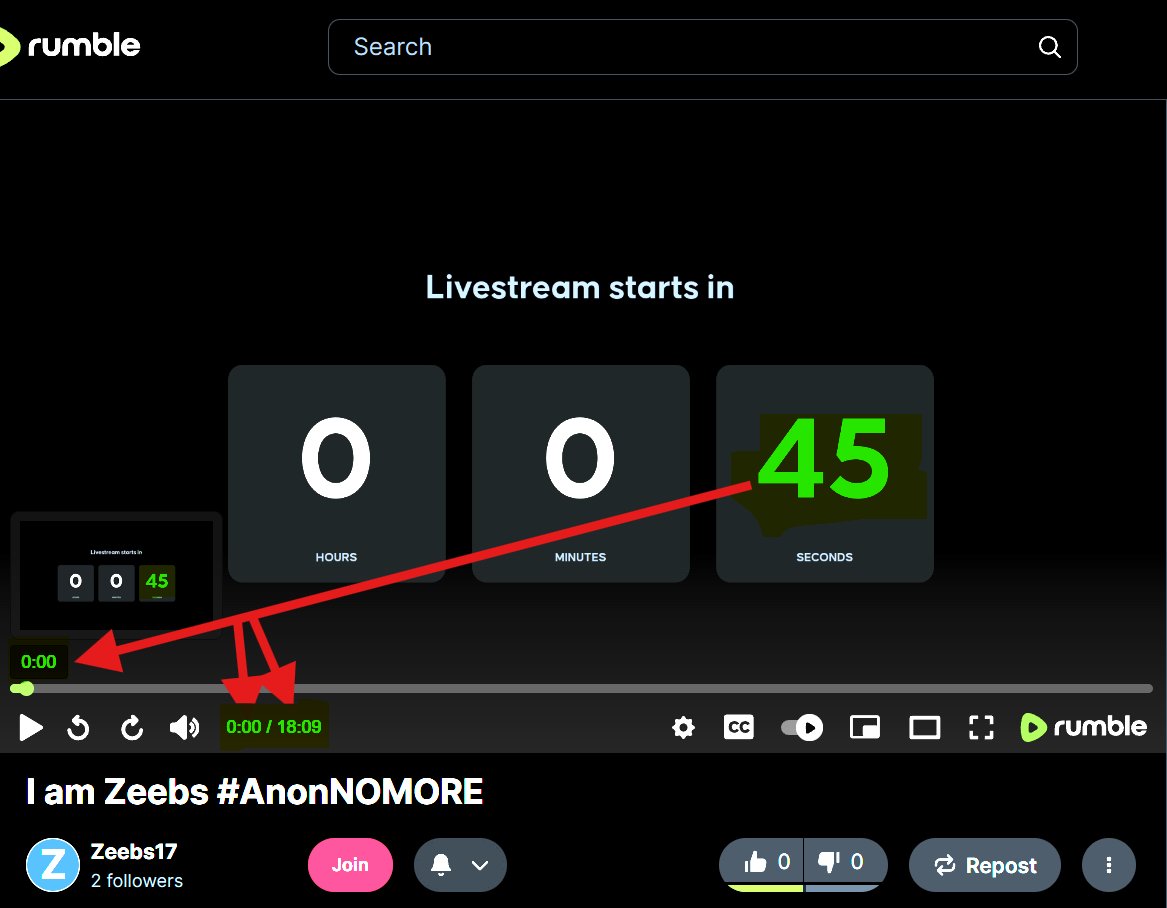Click the seek preview thumbnail

pyautogui.click(x=116, y=575)
